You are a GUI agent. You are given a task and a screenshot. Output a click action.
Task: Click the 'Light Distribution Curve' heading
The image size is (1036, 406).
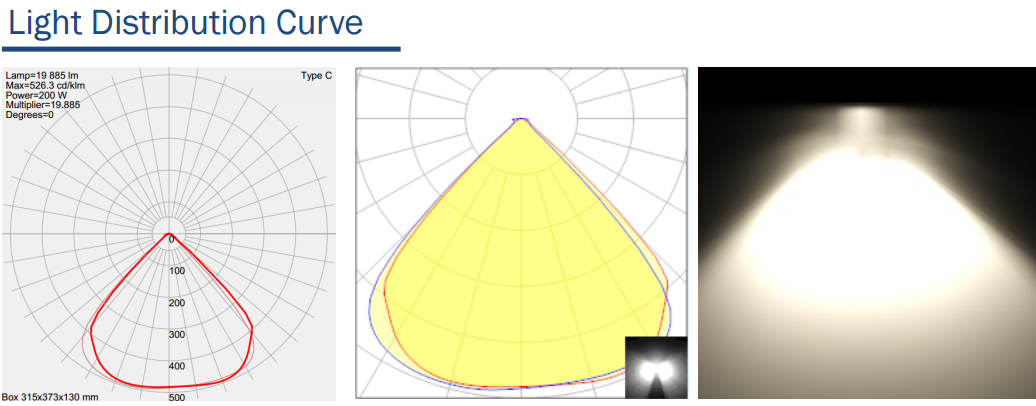point(185,24)
